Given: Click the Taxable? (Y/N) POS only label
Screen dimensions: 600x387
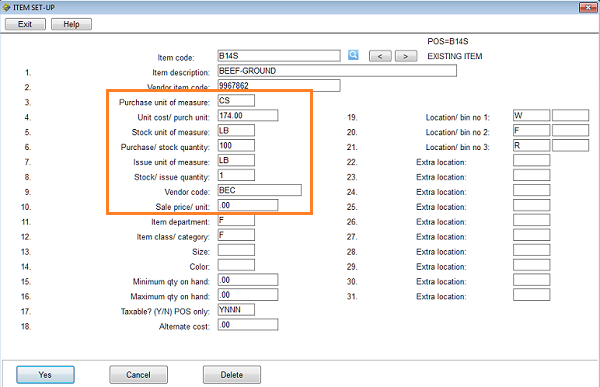Looking at the screenshot, I should pyautogui.click(x=165, y=312).
